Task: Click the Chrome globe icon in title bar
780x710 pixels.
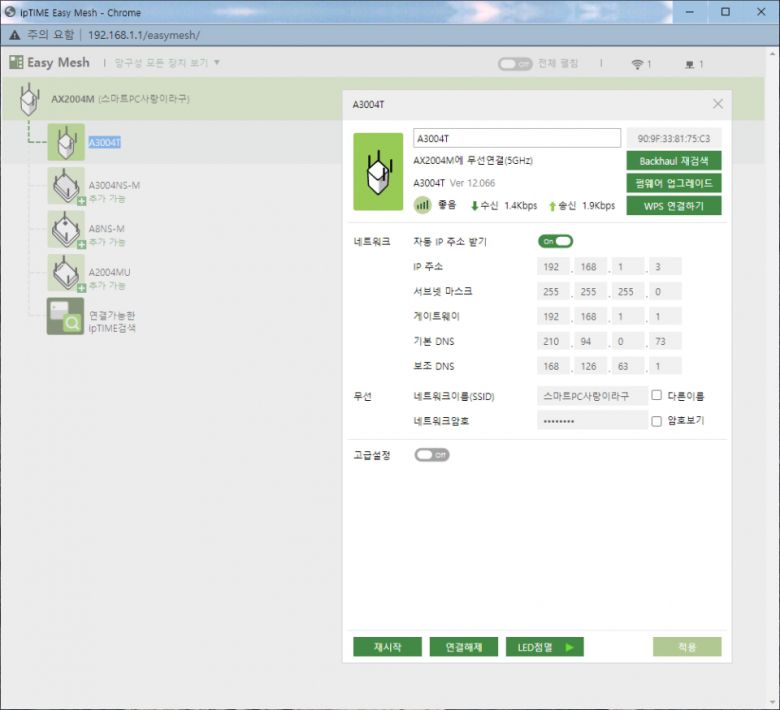Action: tap(10, 12)
